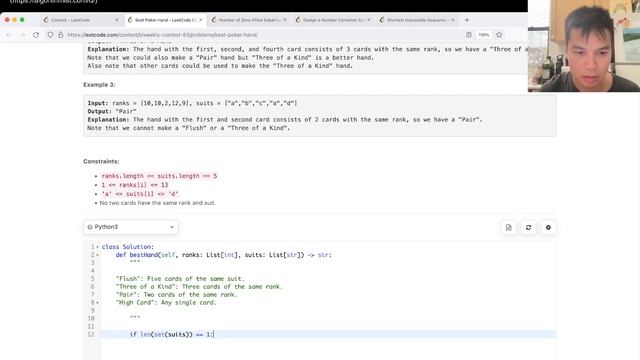Reset the 110% zoom level indicator
Screen dimensions: 640x360
click(x=484, y=35)
